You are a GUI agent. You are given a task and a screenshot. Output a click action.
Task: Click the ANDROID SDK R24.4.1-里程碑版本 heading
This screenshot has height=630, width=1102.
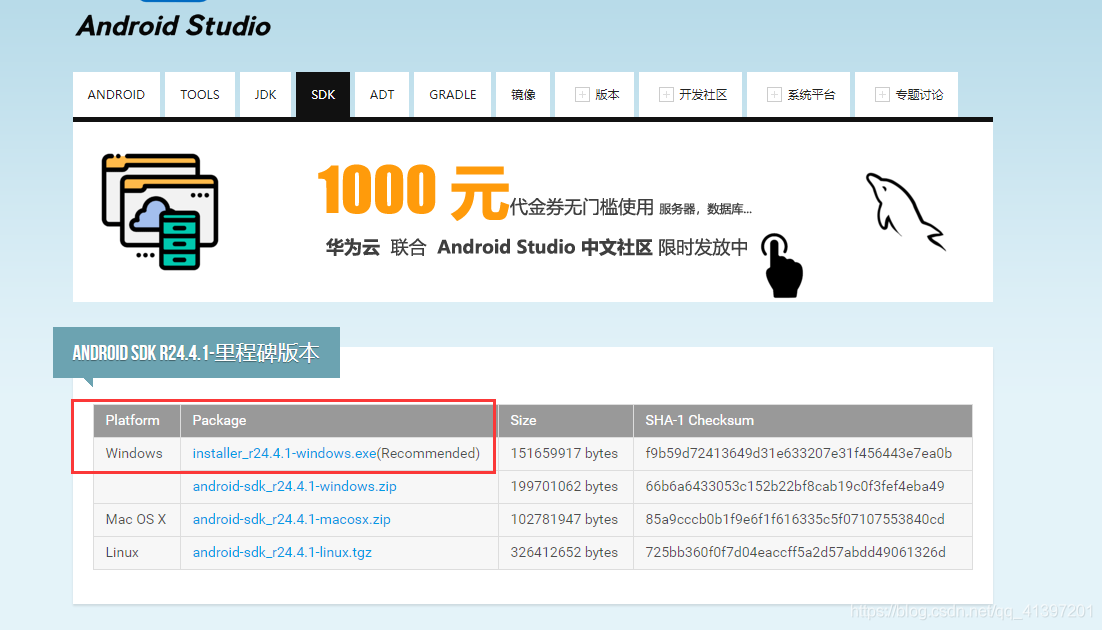pos(196,352)
